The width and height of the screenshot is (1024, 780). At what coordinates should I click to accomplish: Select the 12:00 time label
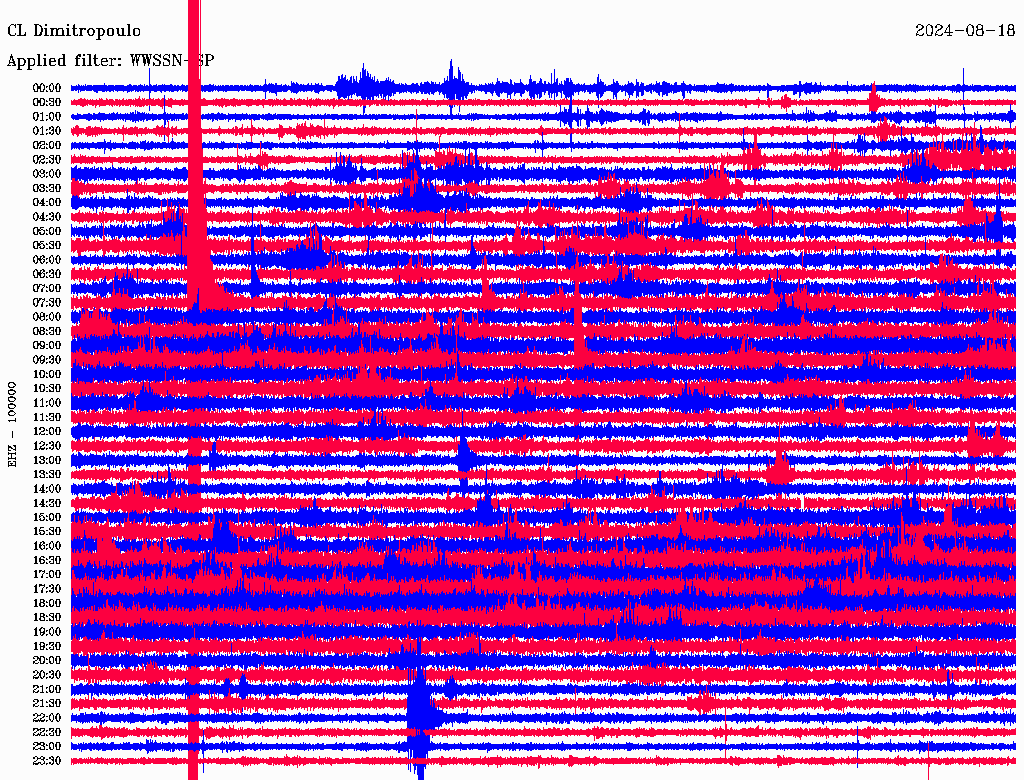(47, 432)
